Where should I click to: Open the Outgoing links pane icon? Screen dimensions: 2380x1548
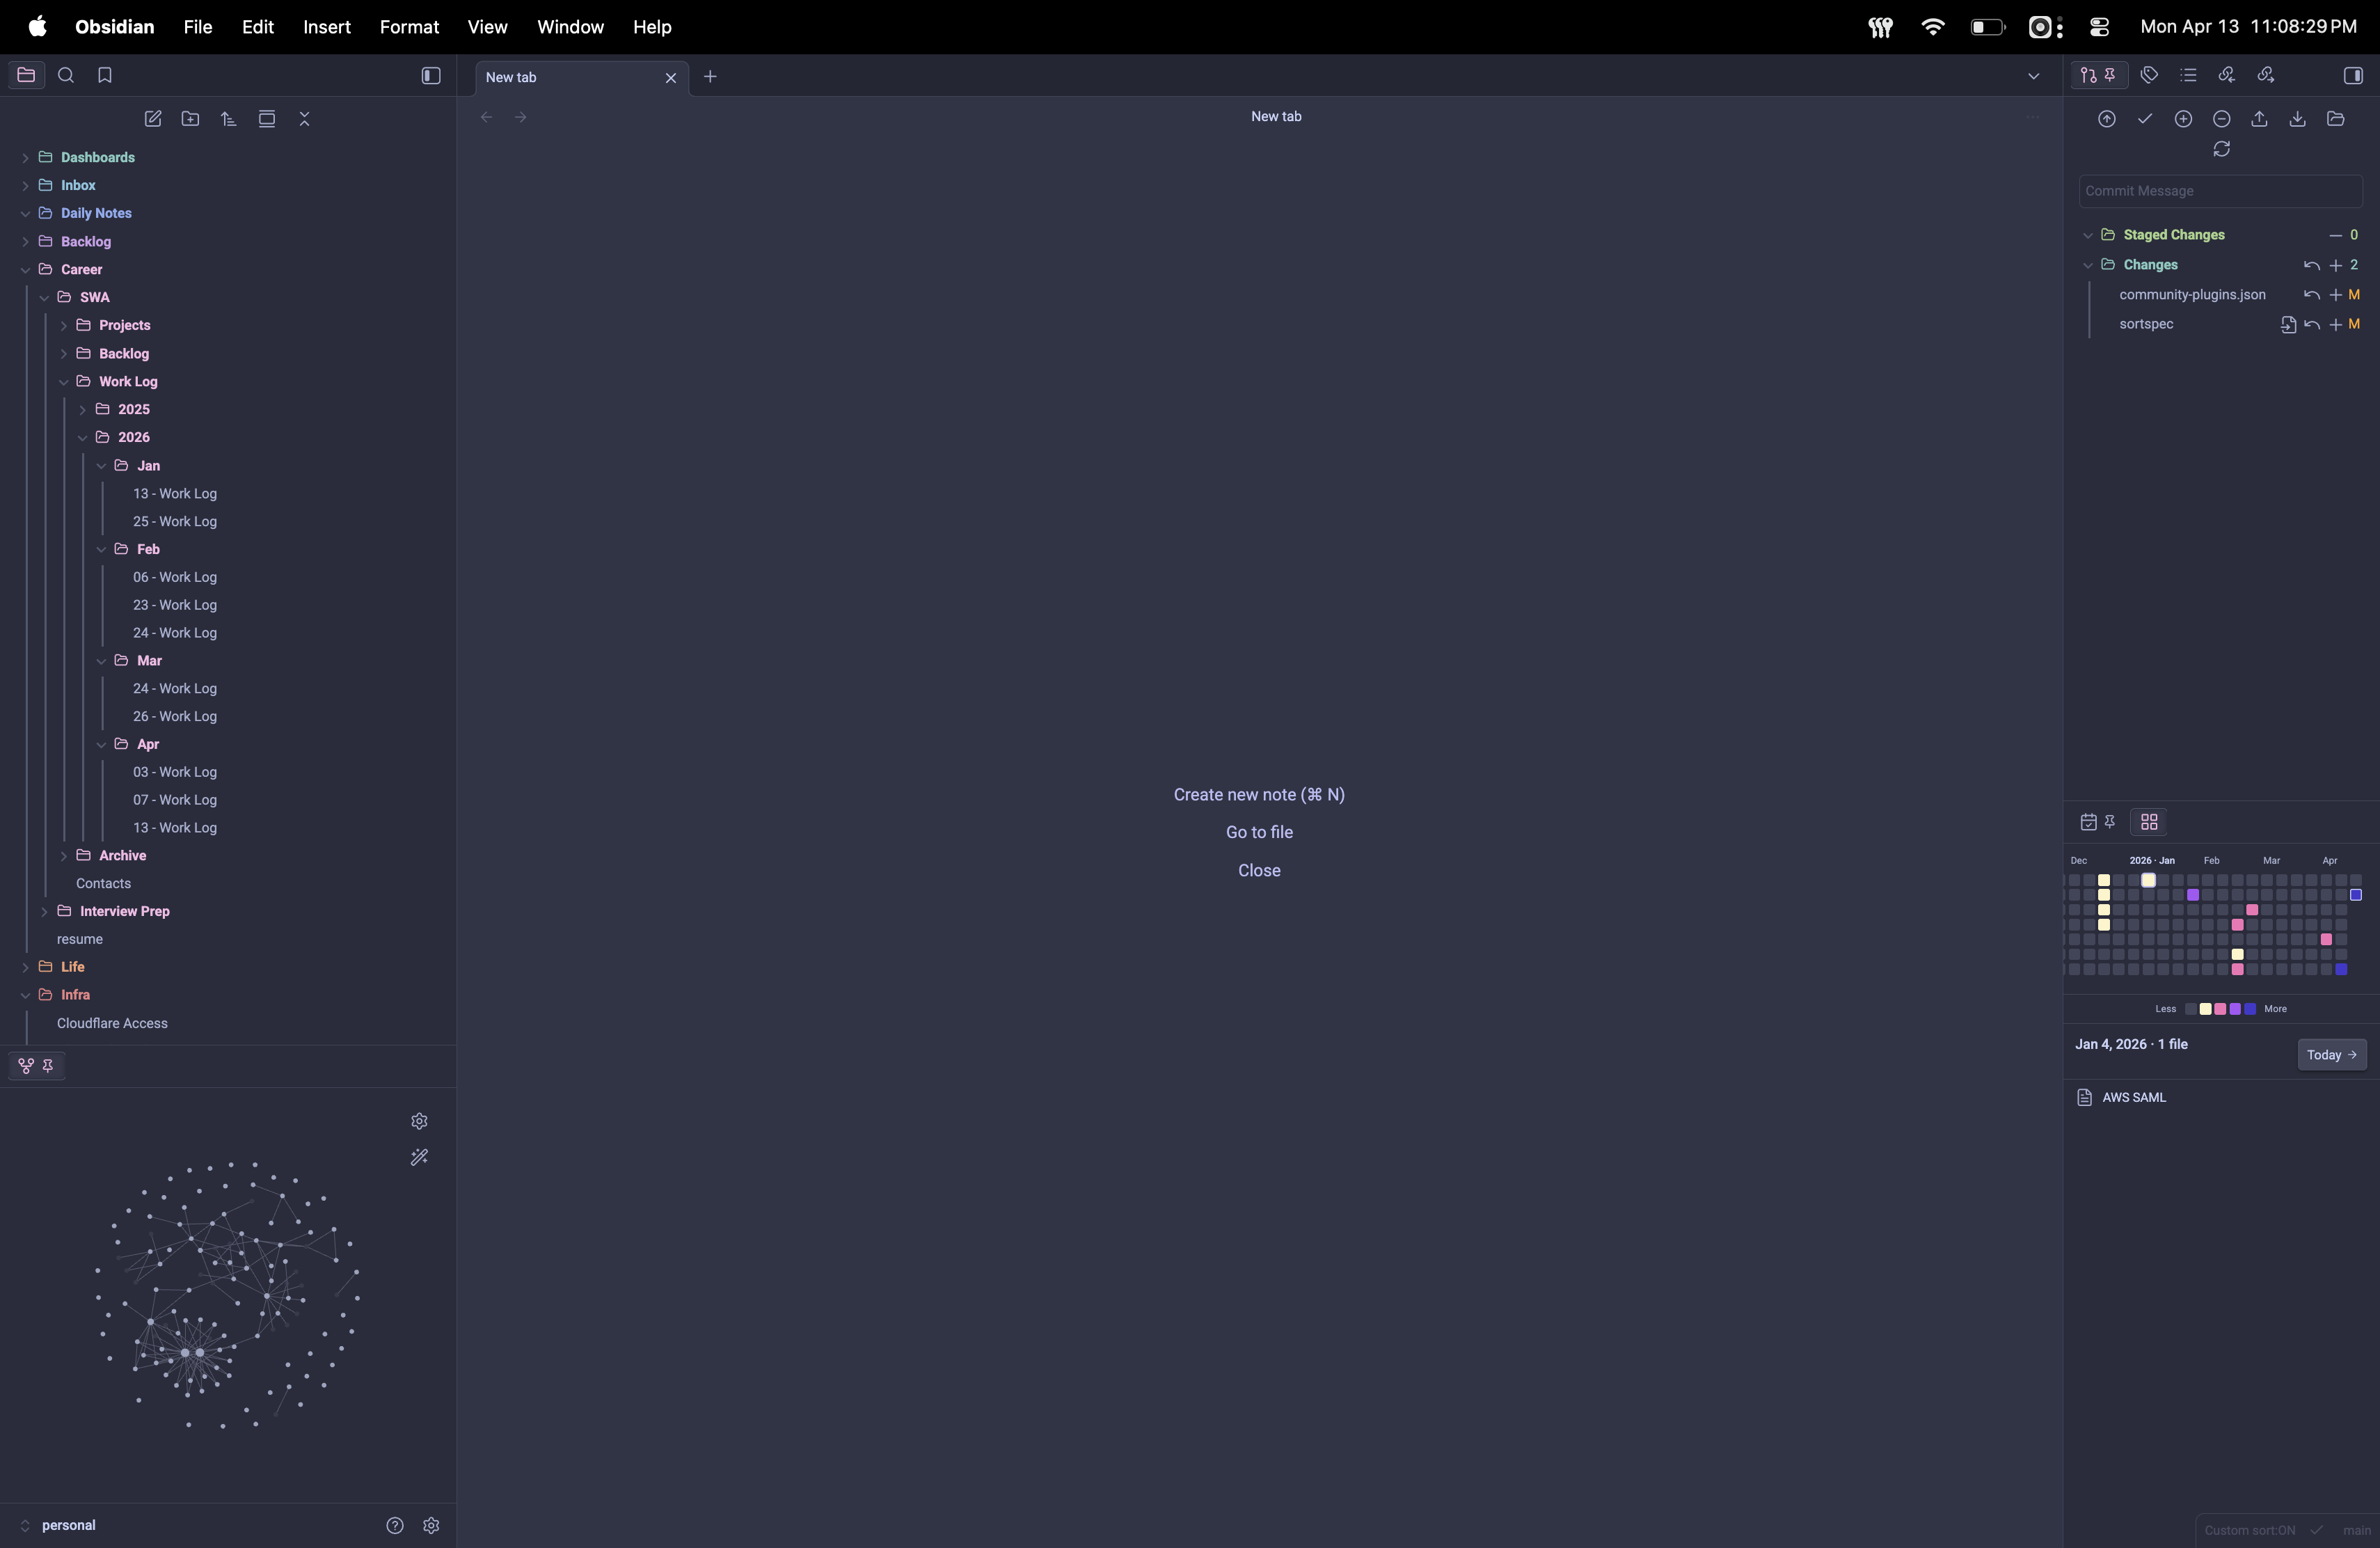click(2266, 75)
